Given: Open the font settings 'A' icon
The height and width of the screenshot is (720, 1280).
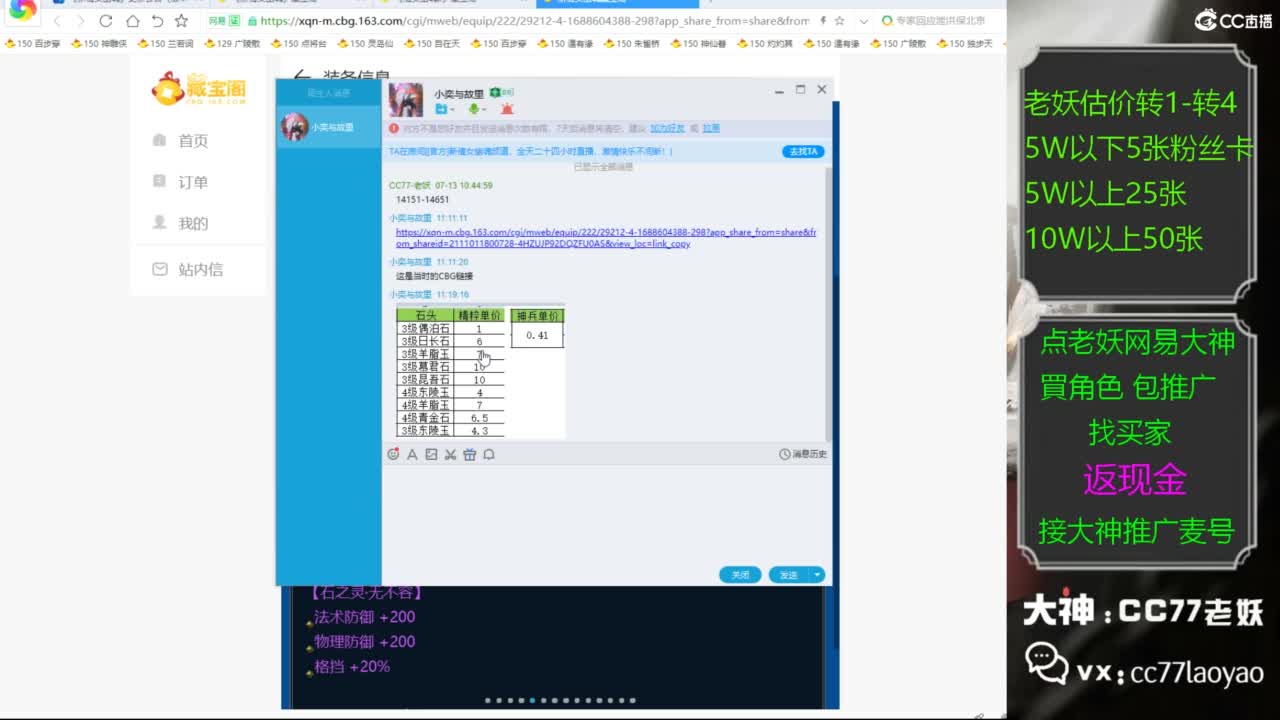Looking at the screenshot, I should (x=412, y=454).
